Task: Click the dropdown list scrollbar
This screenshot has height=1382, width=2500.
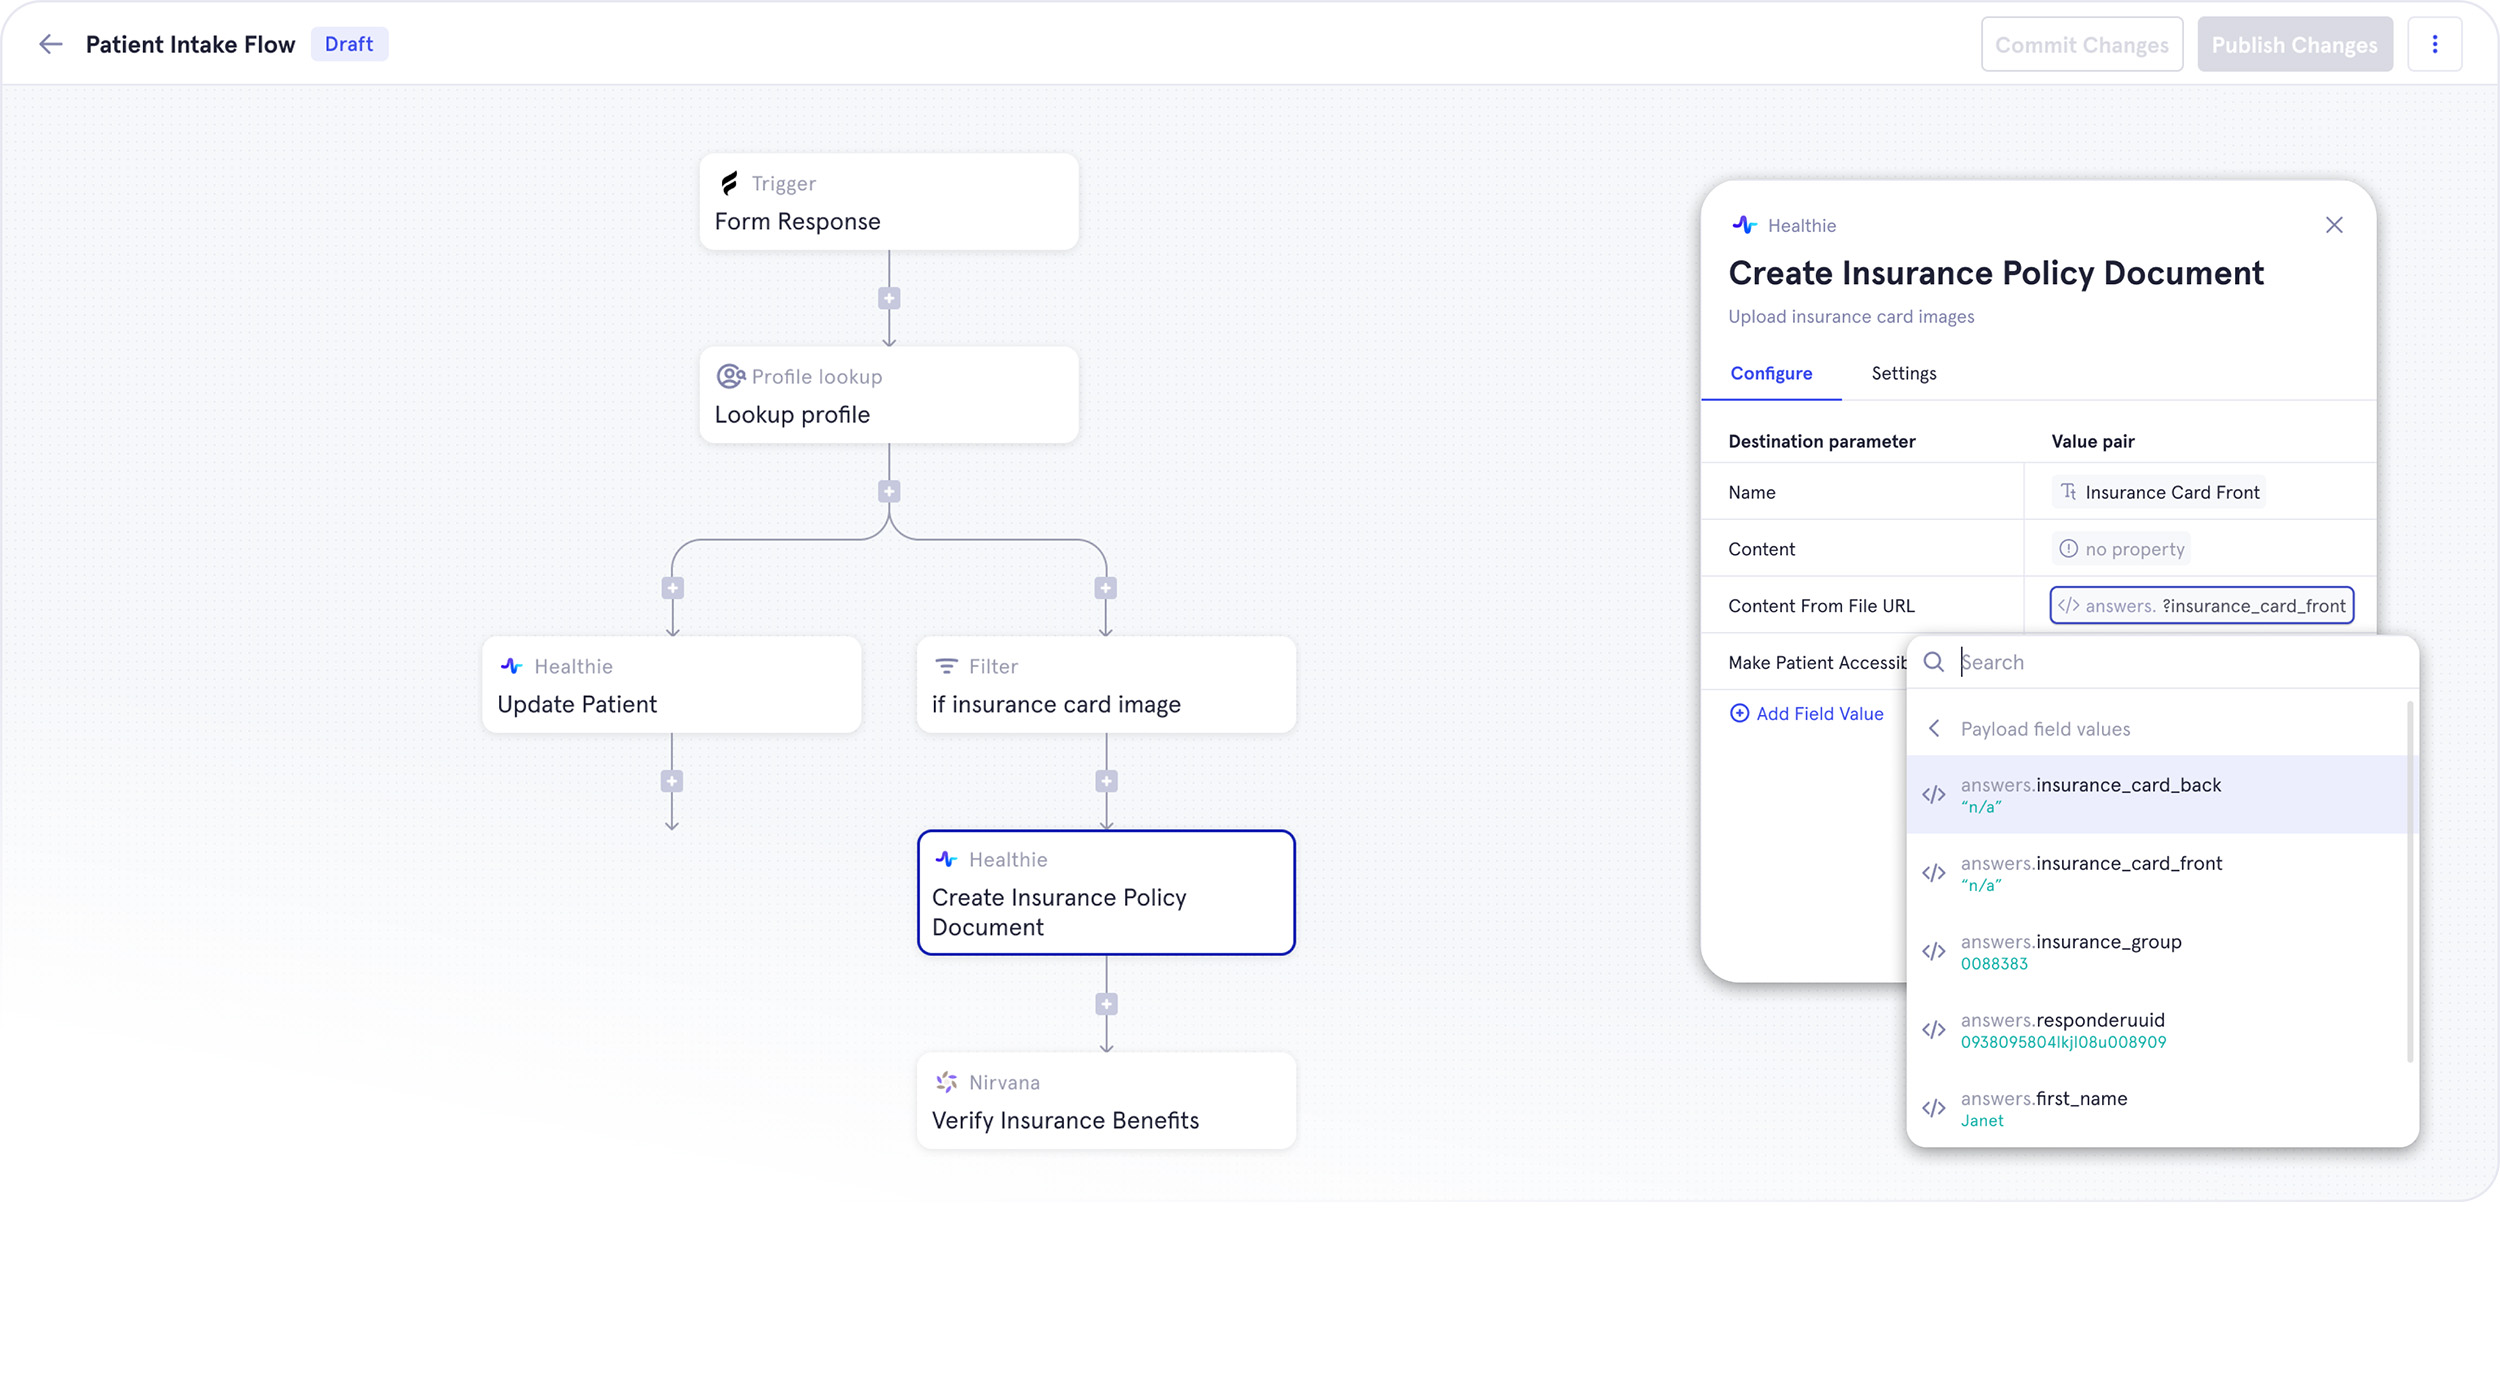Action: (2410, 880)
